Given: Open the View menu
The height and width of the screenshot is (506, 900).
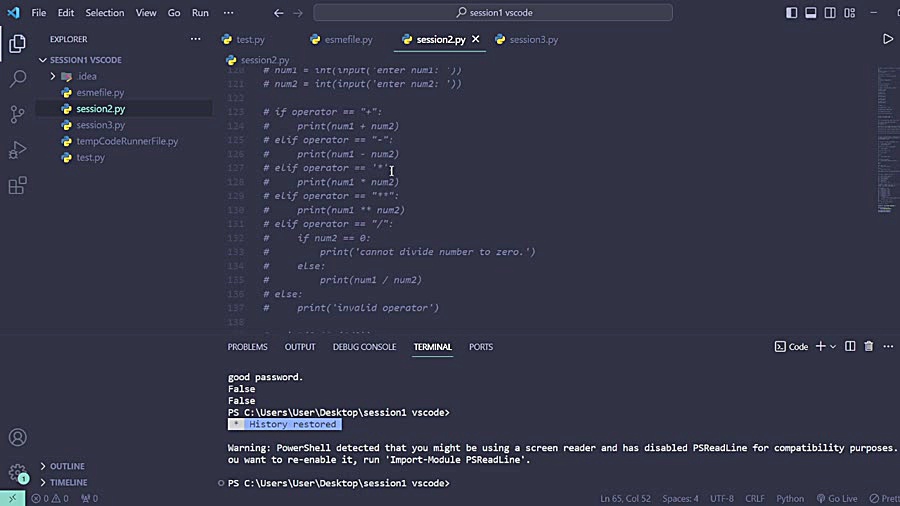Looking at the screenshot, I should point(146,13).
